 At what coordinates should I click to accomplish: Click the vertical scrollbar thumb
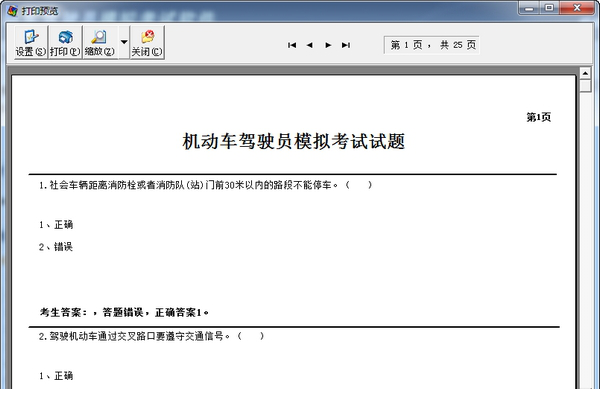point(585,86)
